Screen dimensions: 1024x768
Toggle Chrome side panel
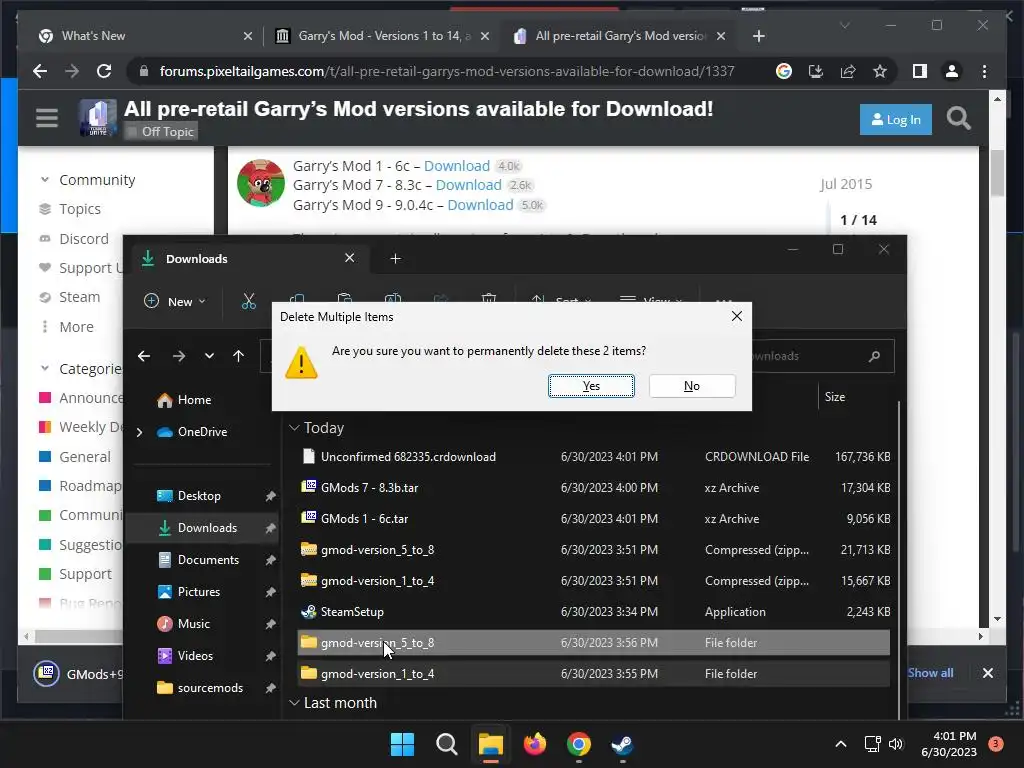[920, 71]
